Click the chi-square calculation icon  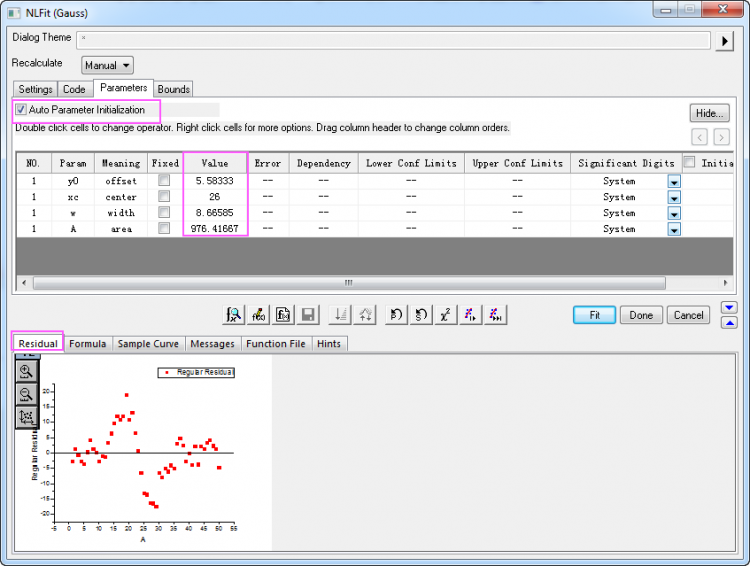445,315
